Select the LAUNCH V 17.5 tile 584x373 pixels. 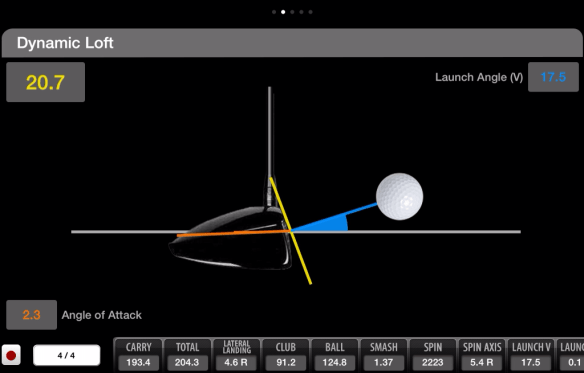531,355
